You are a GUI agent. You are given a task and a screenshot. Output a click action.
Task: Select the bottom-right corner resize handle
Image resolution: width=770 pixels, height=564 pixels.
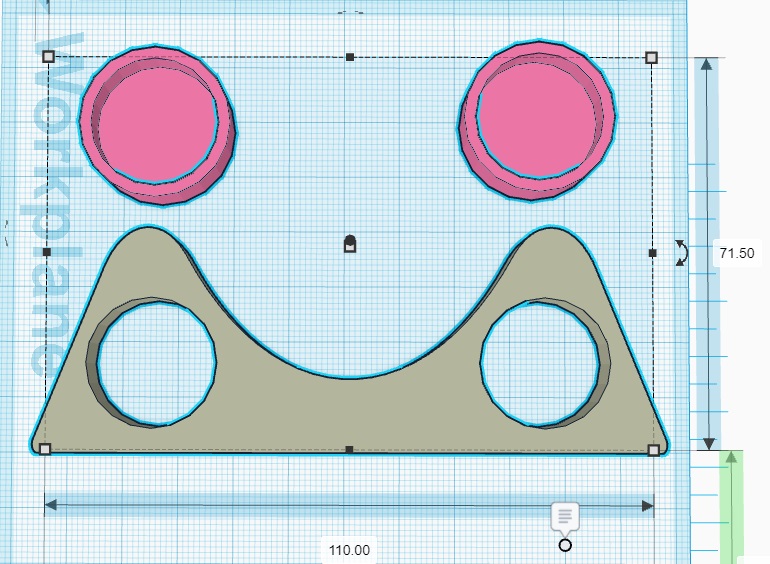click(x=654, y=450)
